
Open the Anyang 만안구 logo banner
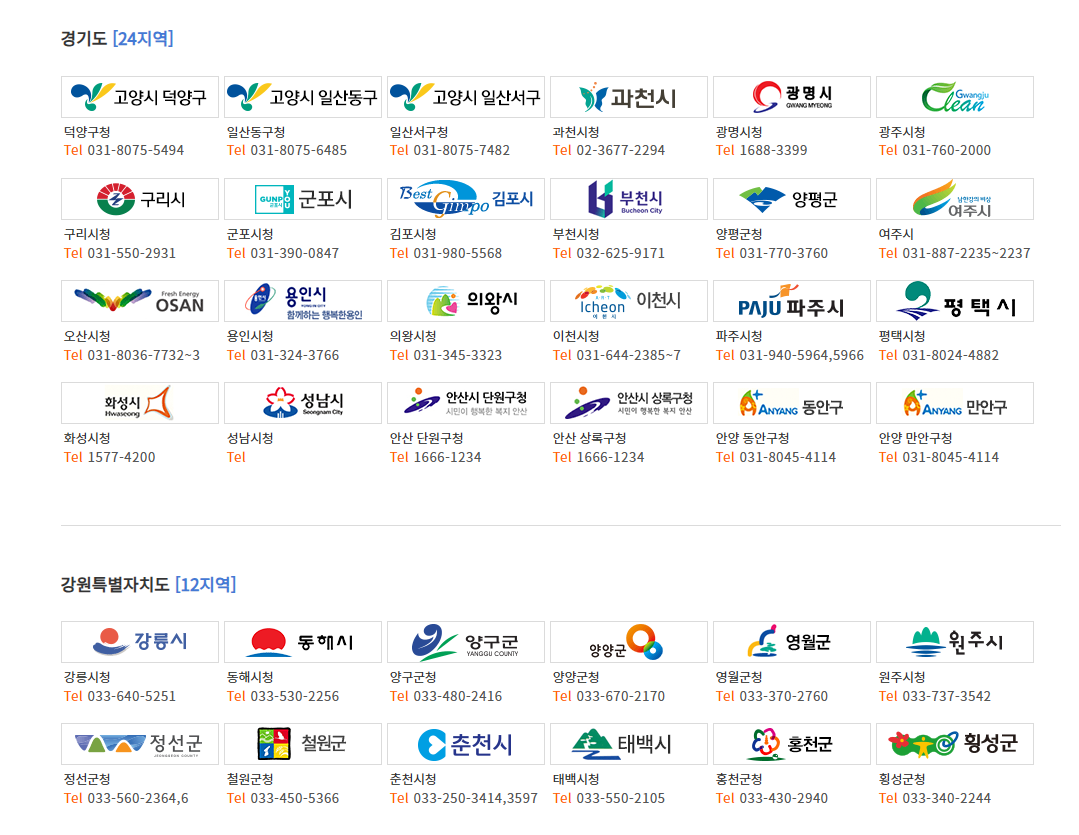coord(955,403)
